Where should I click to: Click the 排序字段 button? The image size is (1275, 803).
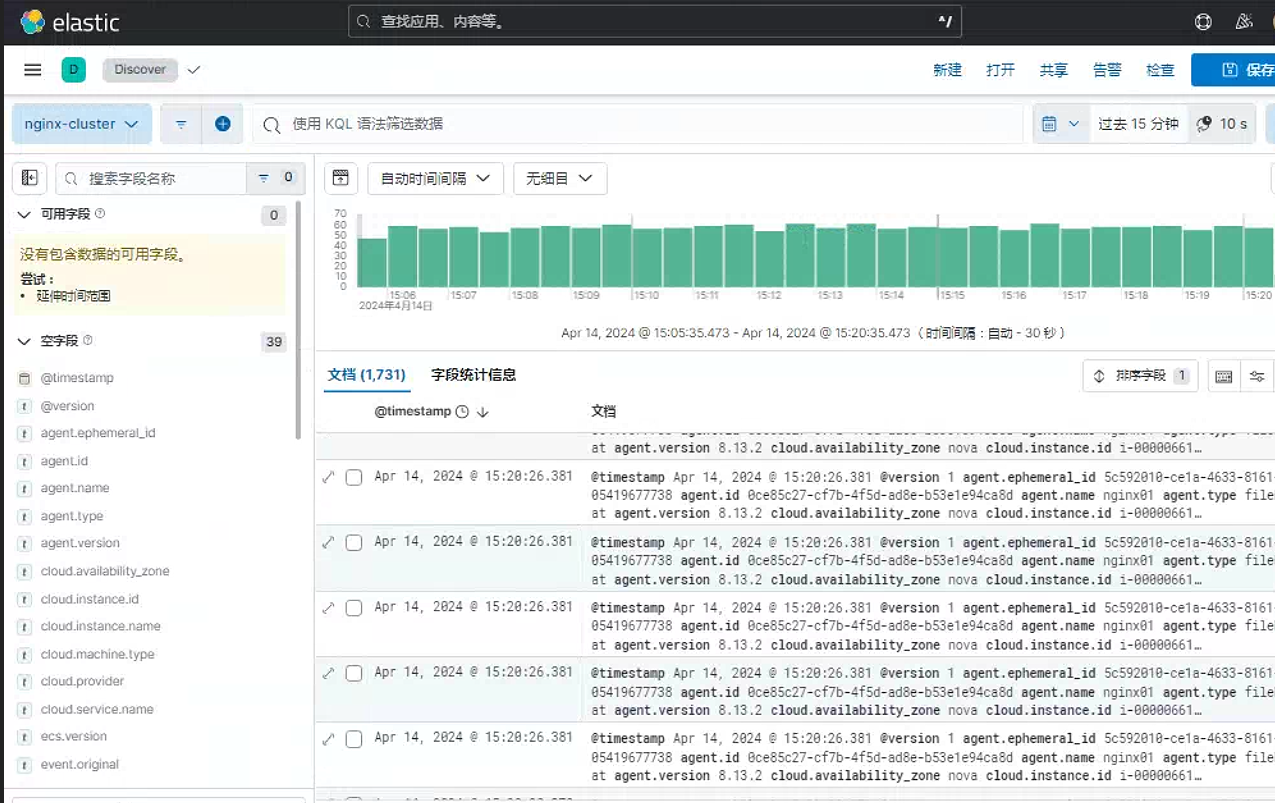[1140, 376]
